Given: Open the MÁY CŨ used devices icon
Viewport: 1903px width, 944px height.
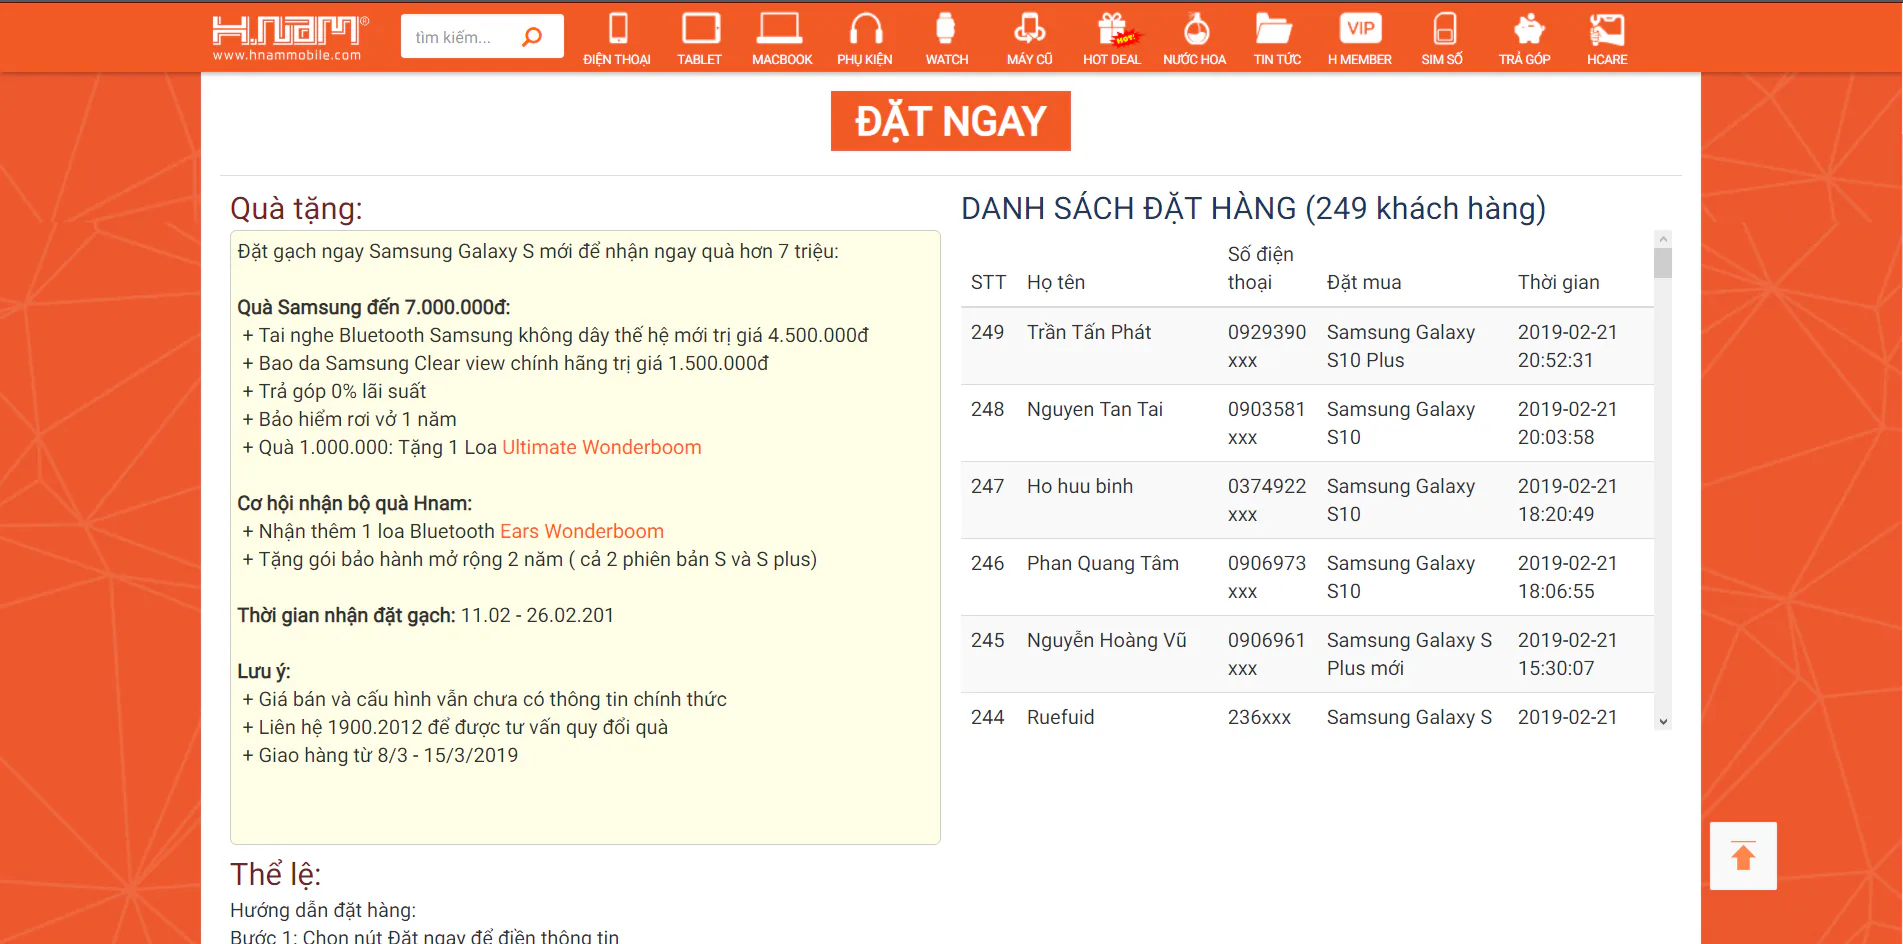Looking at the screenshot, I should click(x=1029, y=29).
